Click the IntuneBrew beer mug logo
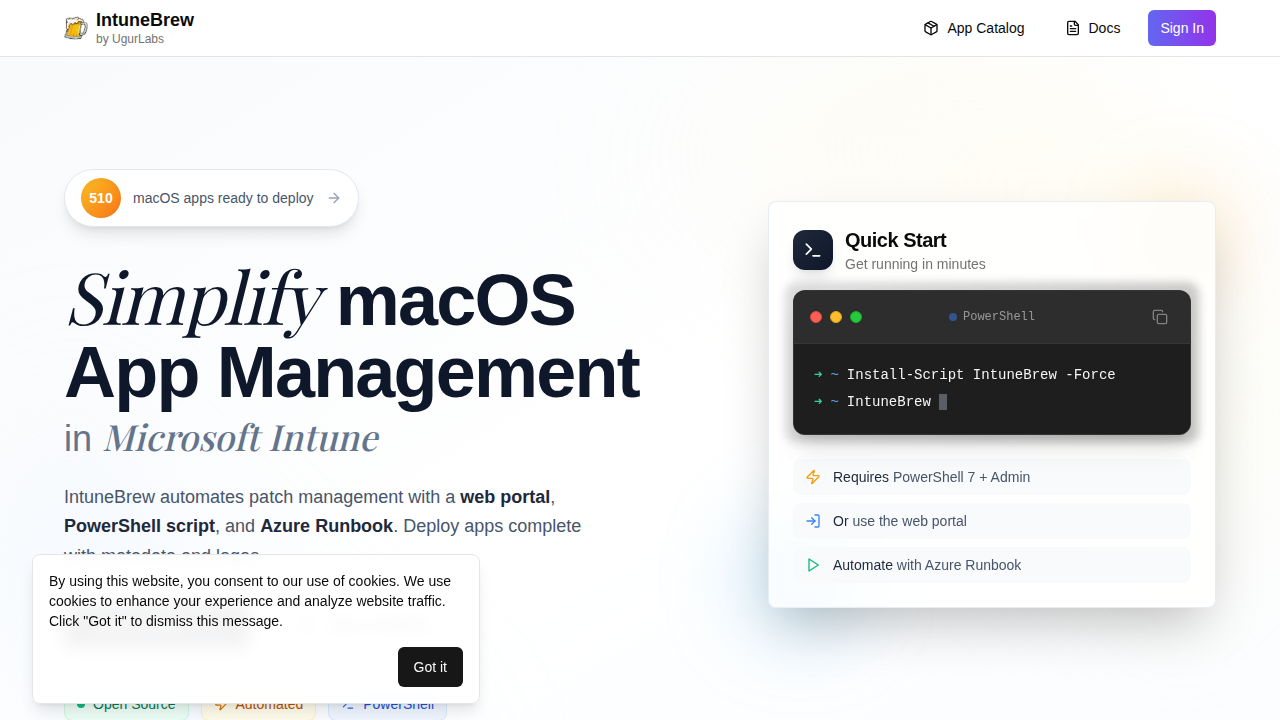Viewport: 1280px width, 720px height. click(76, 28)
